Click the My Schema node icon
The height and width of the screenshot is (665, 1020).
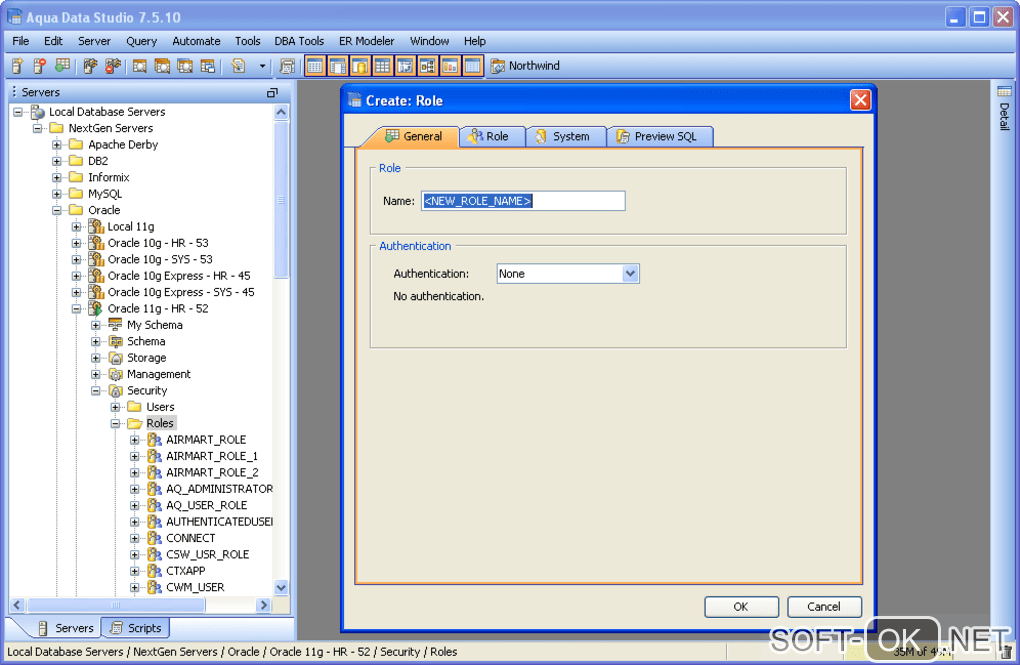coord(116,325)
